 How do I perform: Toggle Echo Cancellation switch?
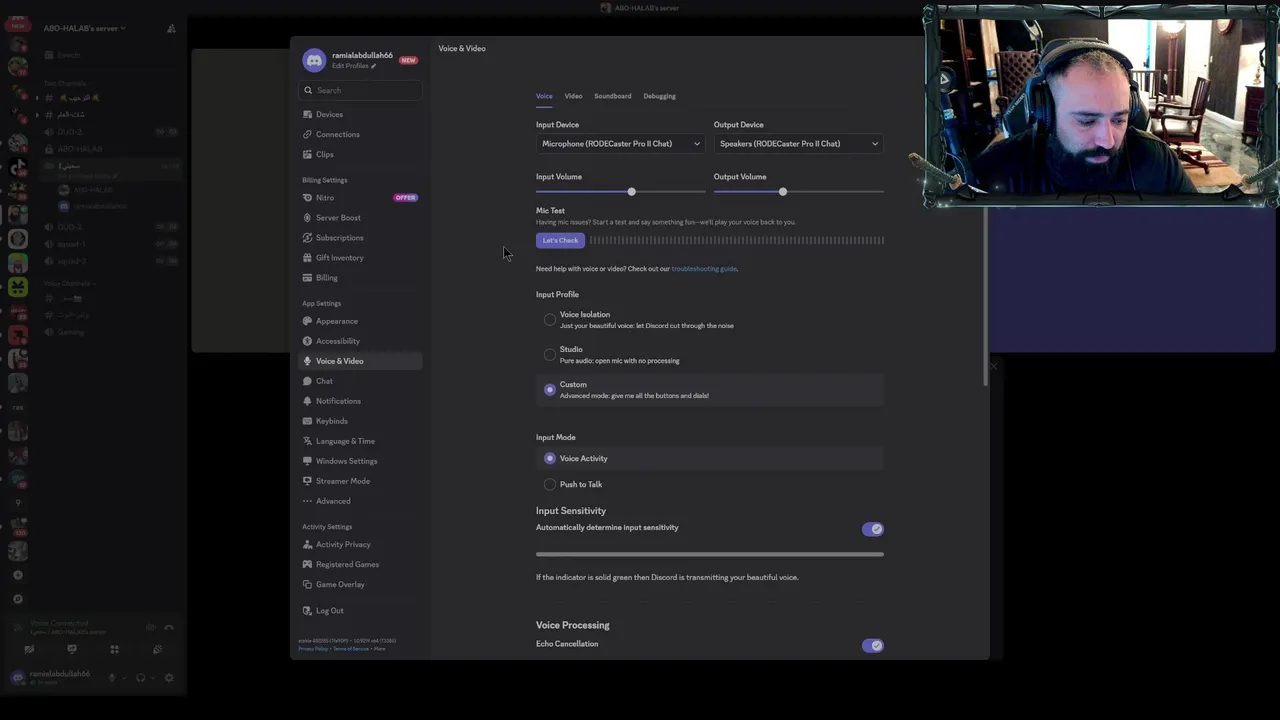[x=873, y=645]
